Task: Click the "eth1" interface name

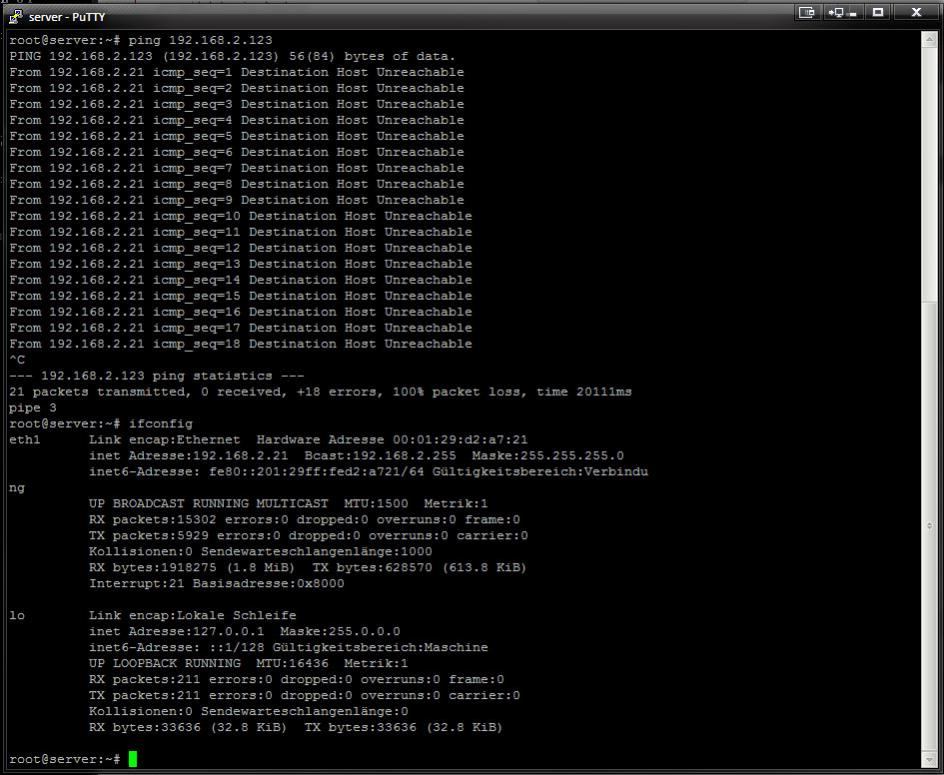Action: [25, 440]
